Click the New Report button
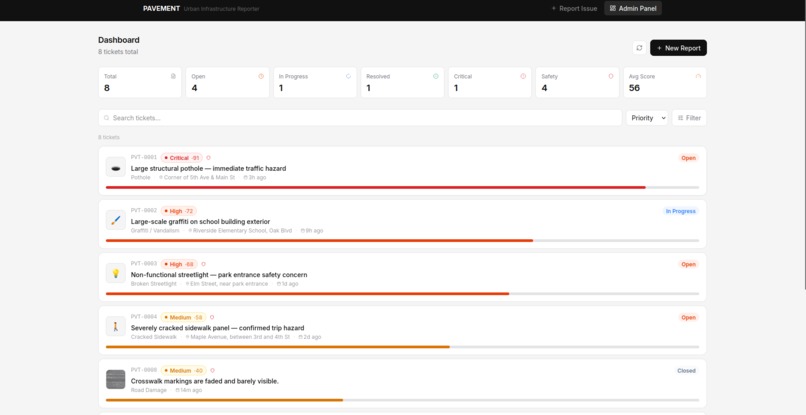806x415 pixels. 678,48
